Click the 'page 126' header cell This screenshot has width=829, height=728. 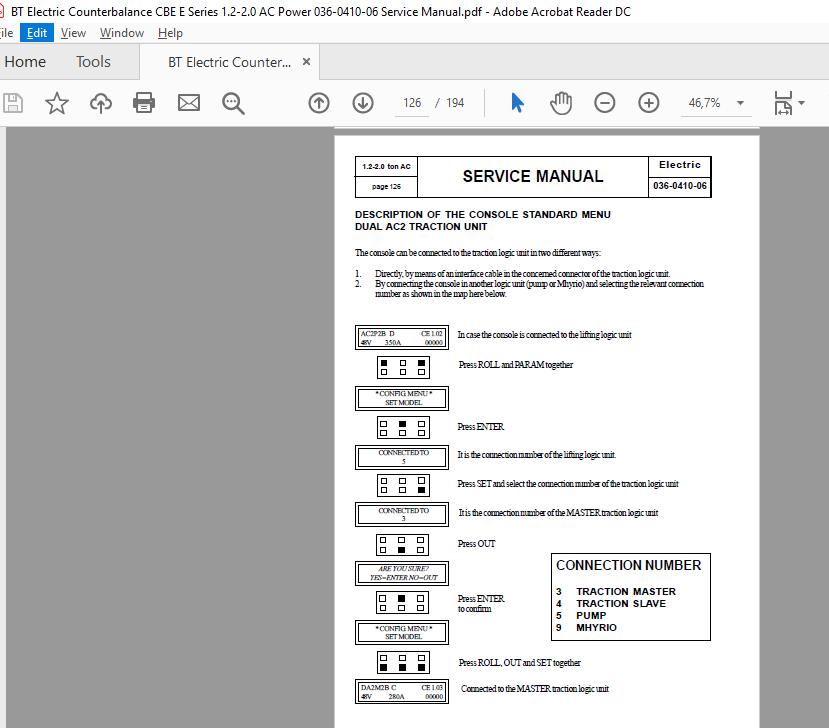pos(386,187)
